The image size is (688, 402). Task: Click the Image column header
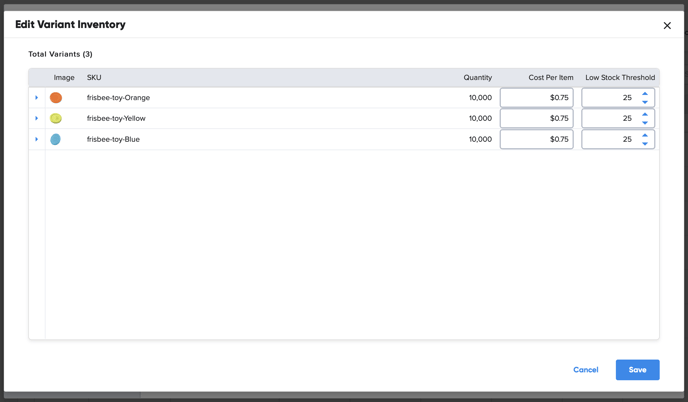[x=64, y=77]
